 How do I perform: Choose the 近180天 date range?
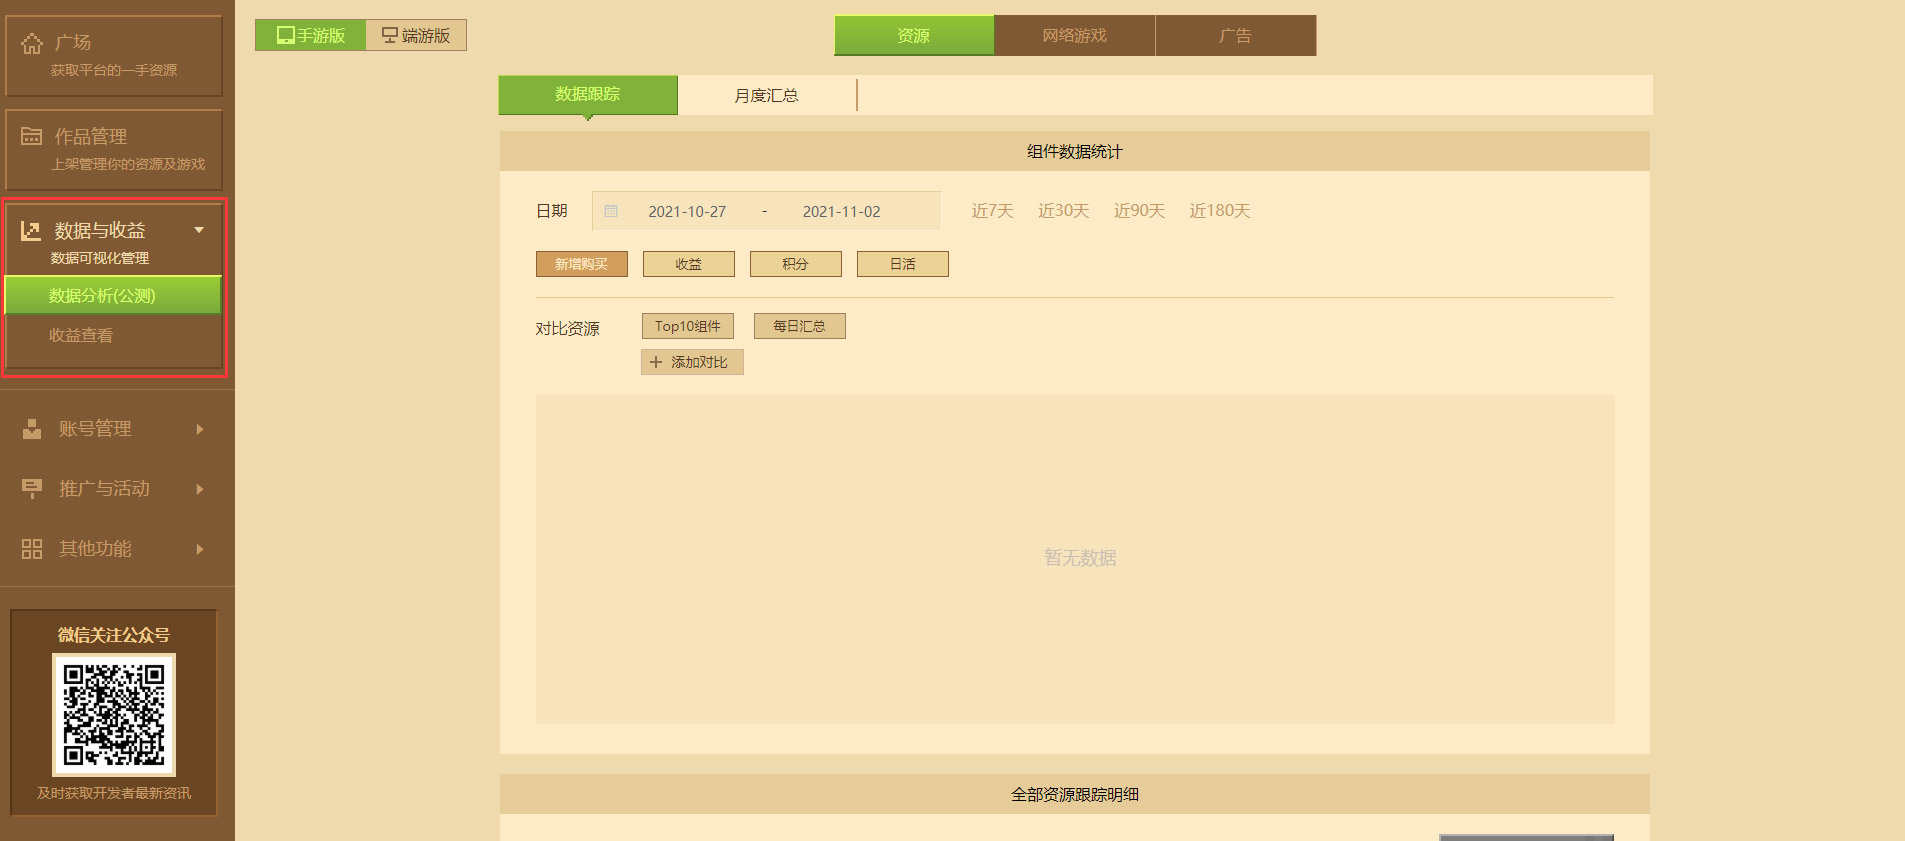coord(1220,211)
